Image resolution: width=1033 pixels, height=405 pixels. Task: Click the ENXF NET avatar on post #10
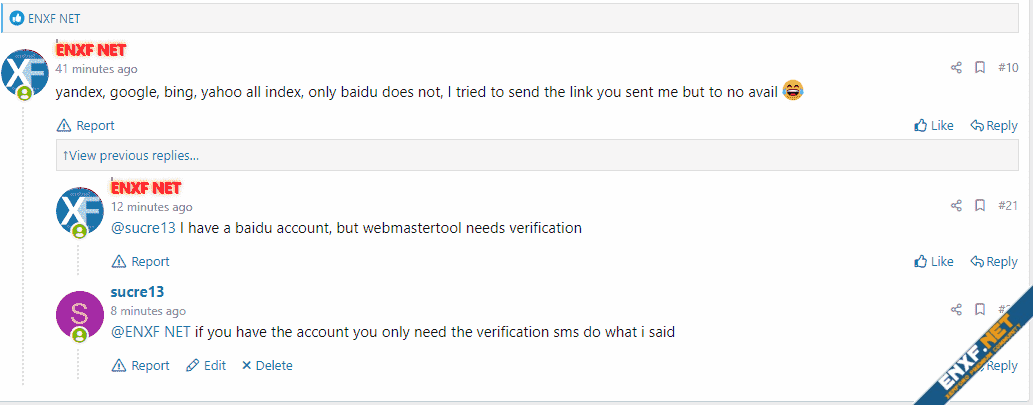[25, 72]
